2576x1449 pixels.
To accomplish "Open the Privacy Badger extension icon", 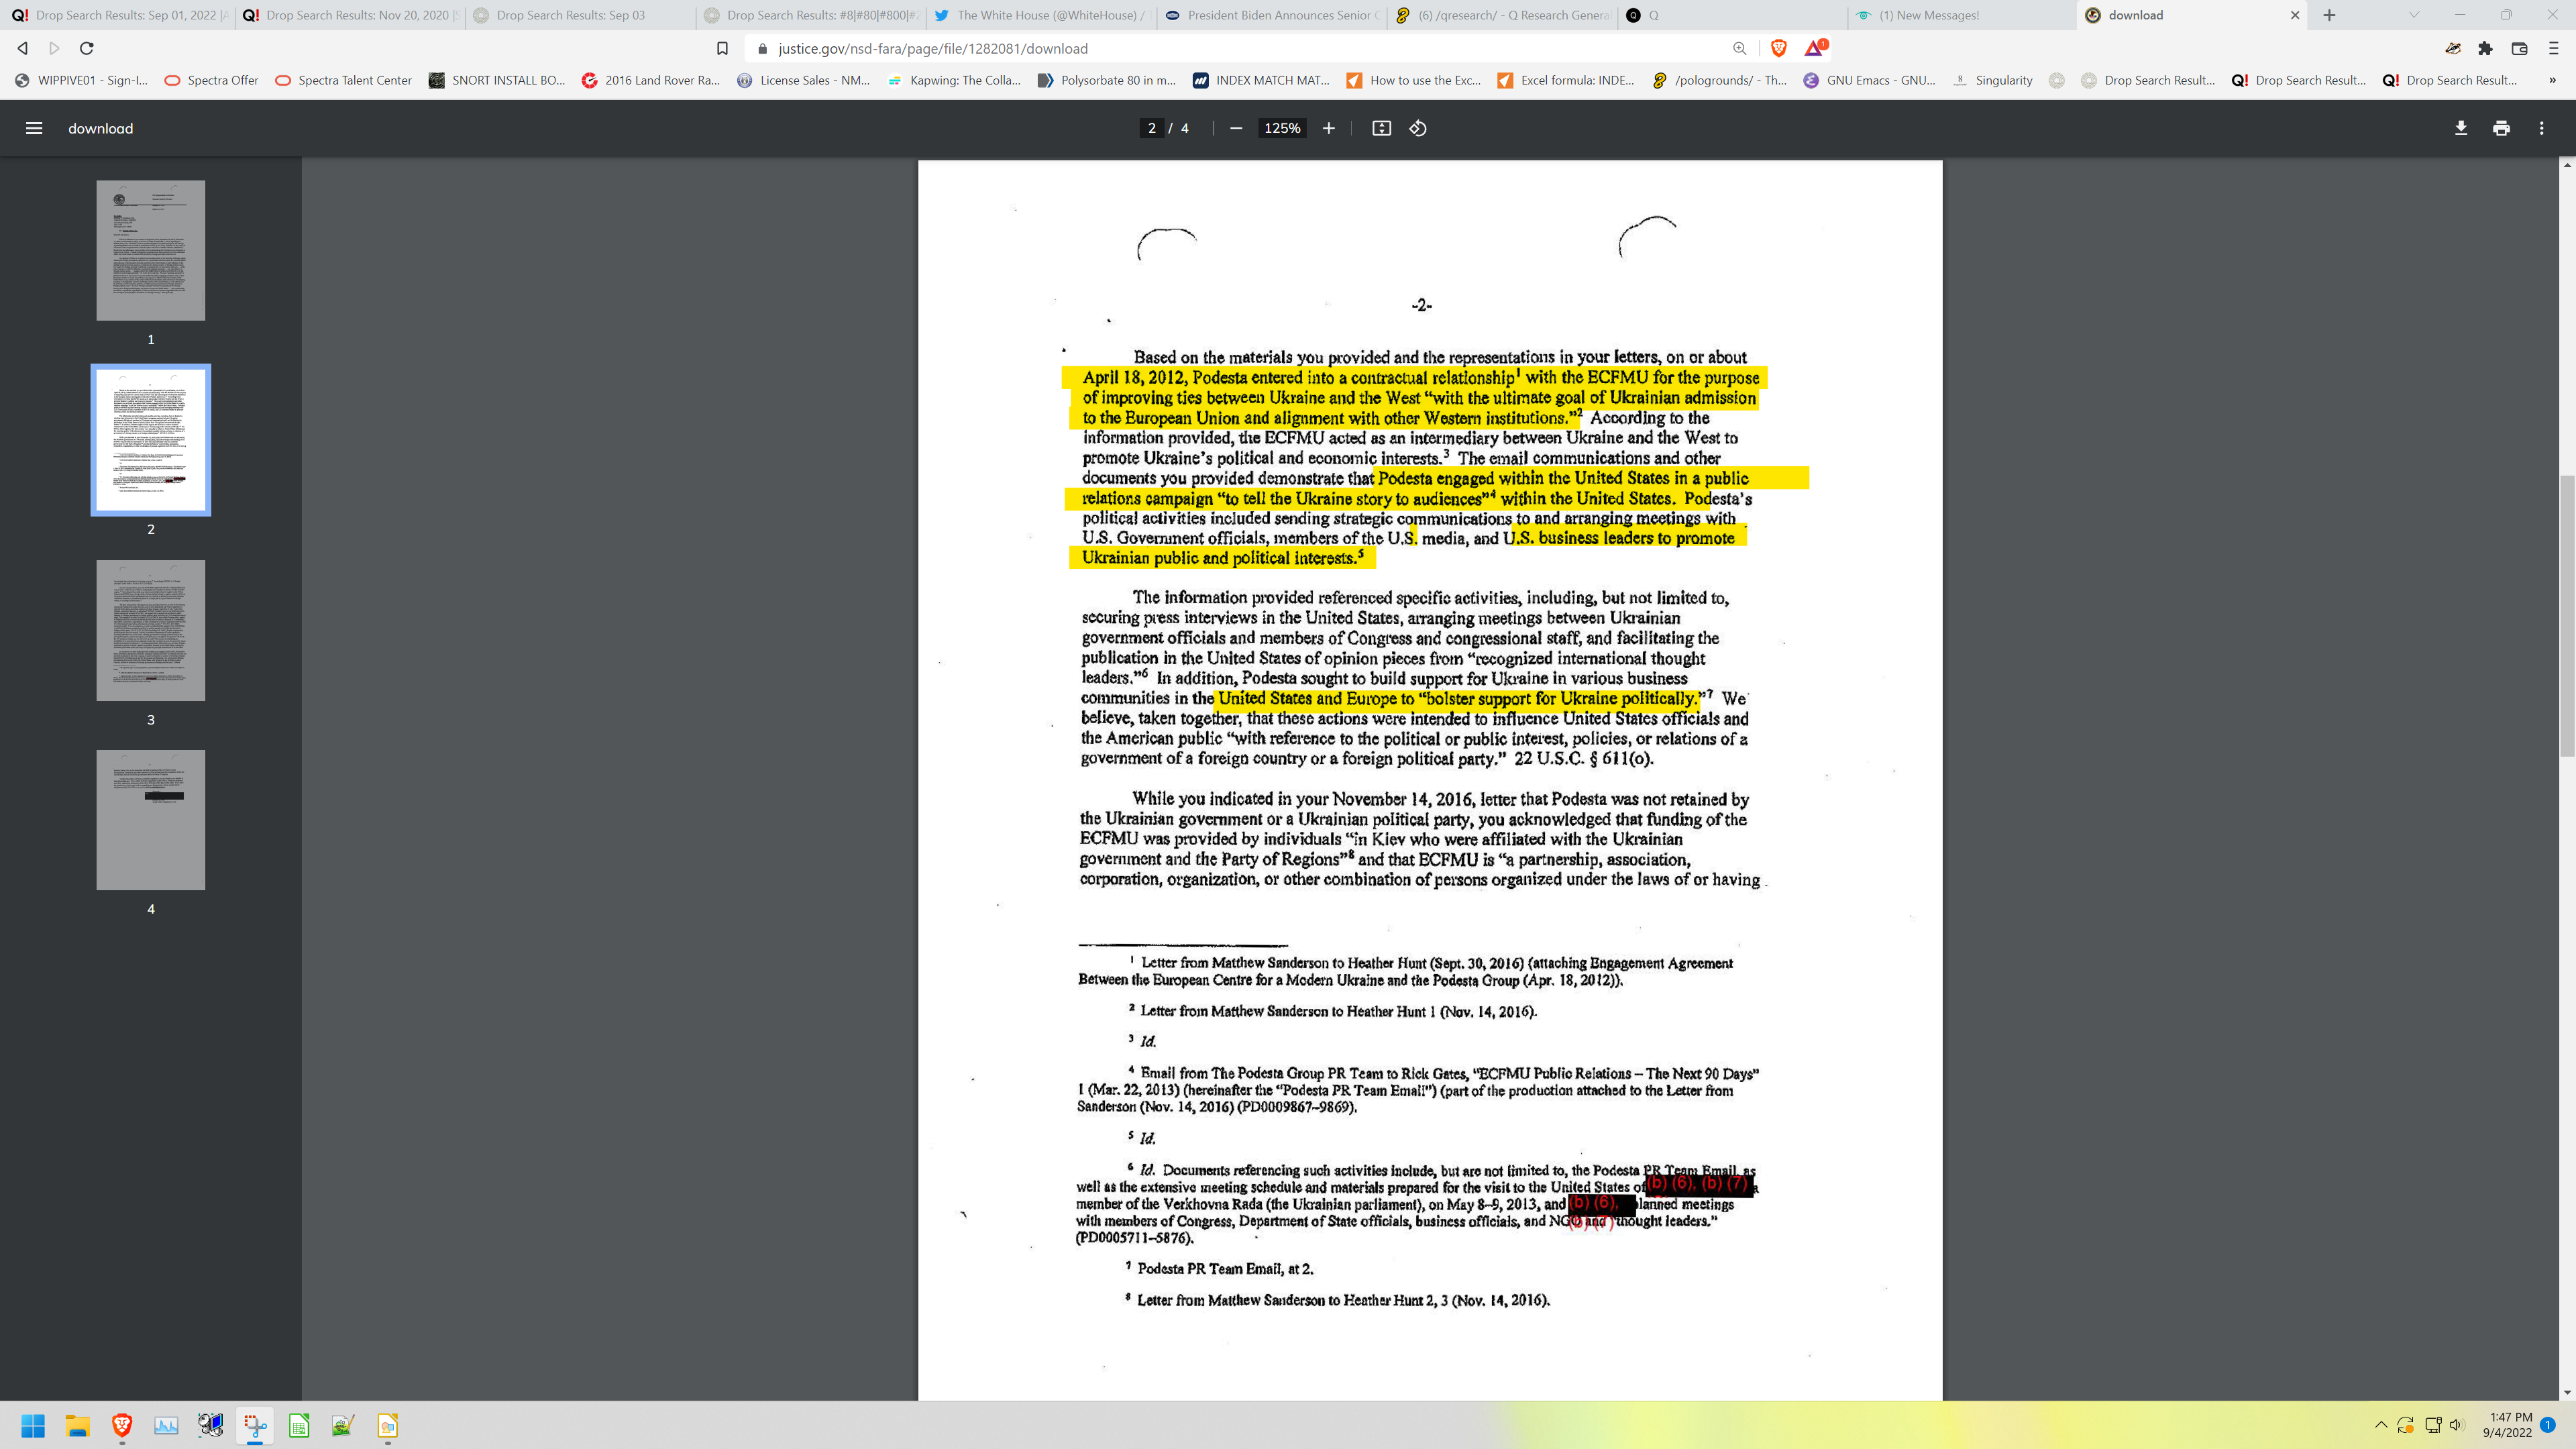I will [x=2452, y=48].
